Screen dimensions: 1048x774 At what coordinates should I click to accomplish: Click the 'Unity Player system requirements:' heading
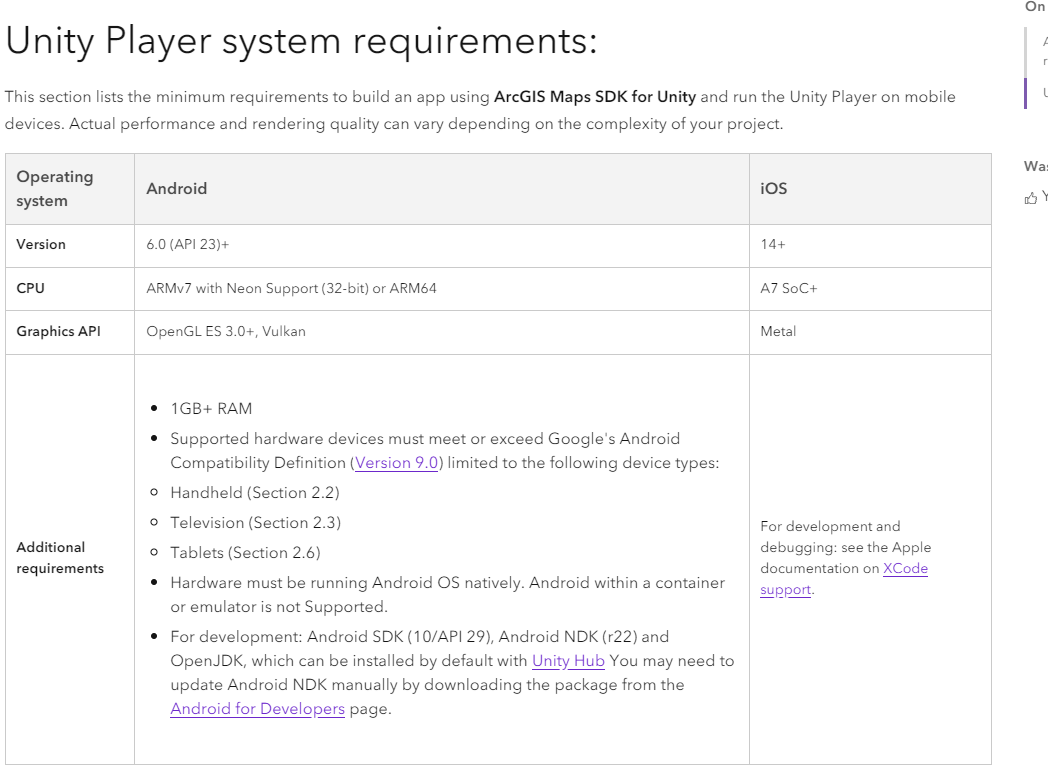coord(301,41)
